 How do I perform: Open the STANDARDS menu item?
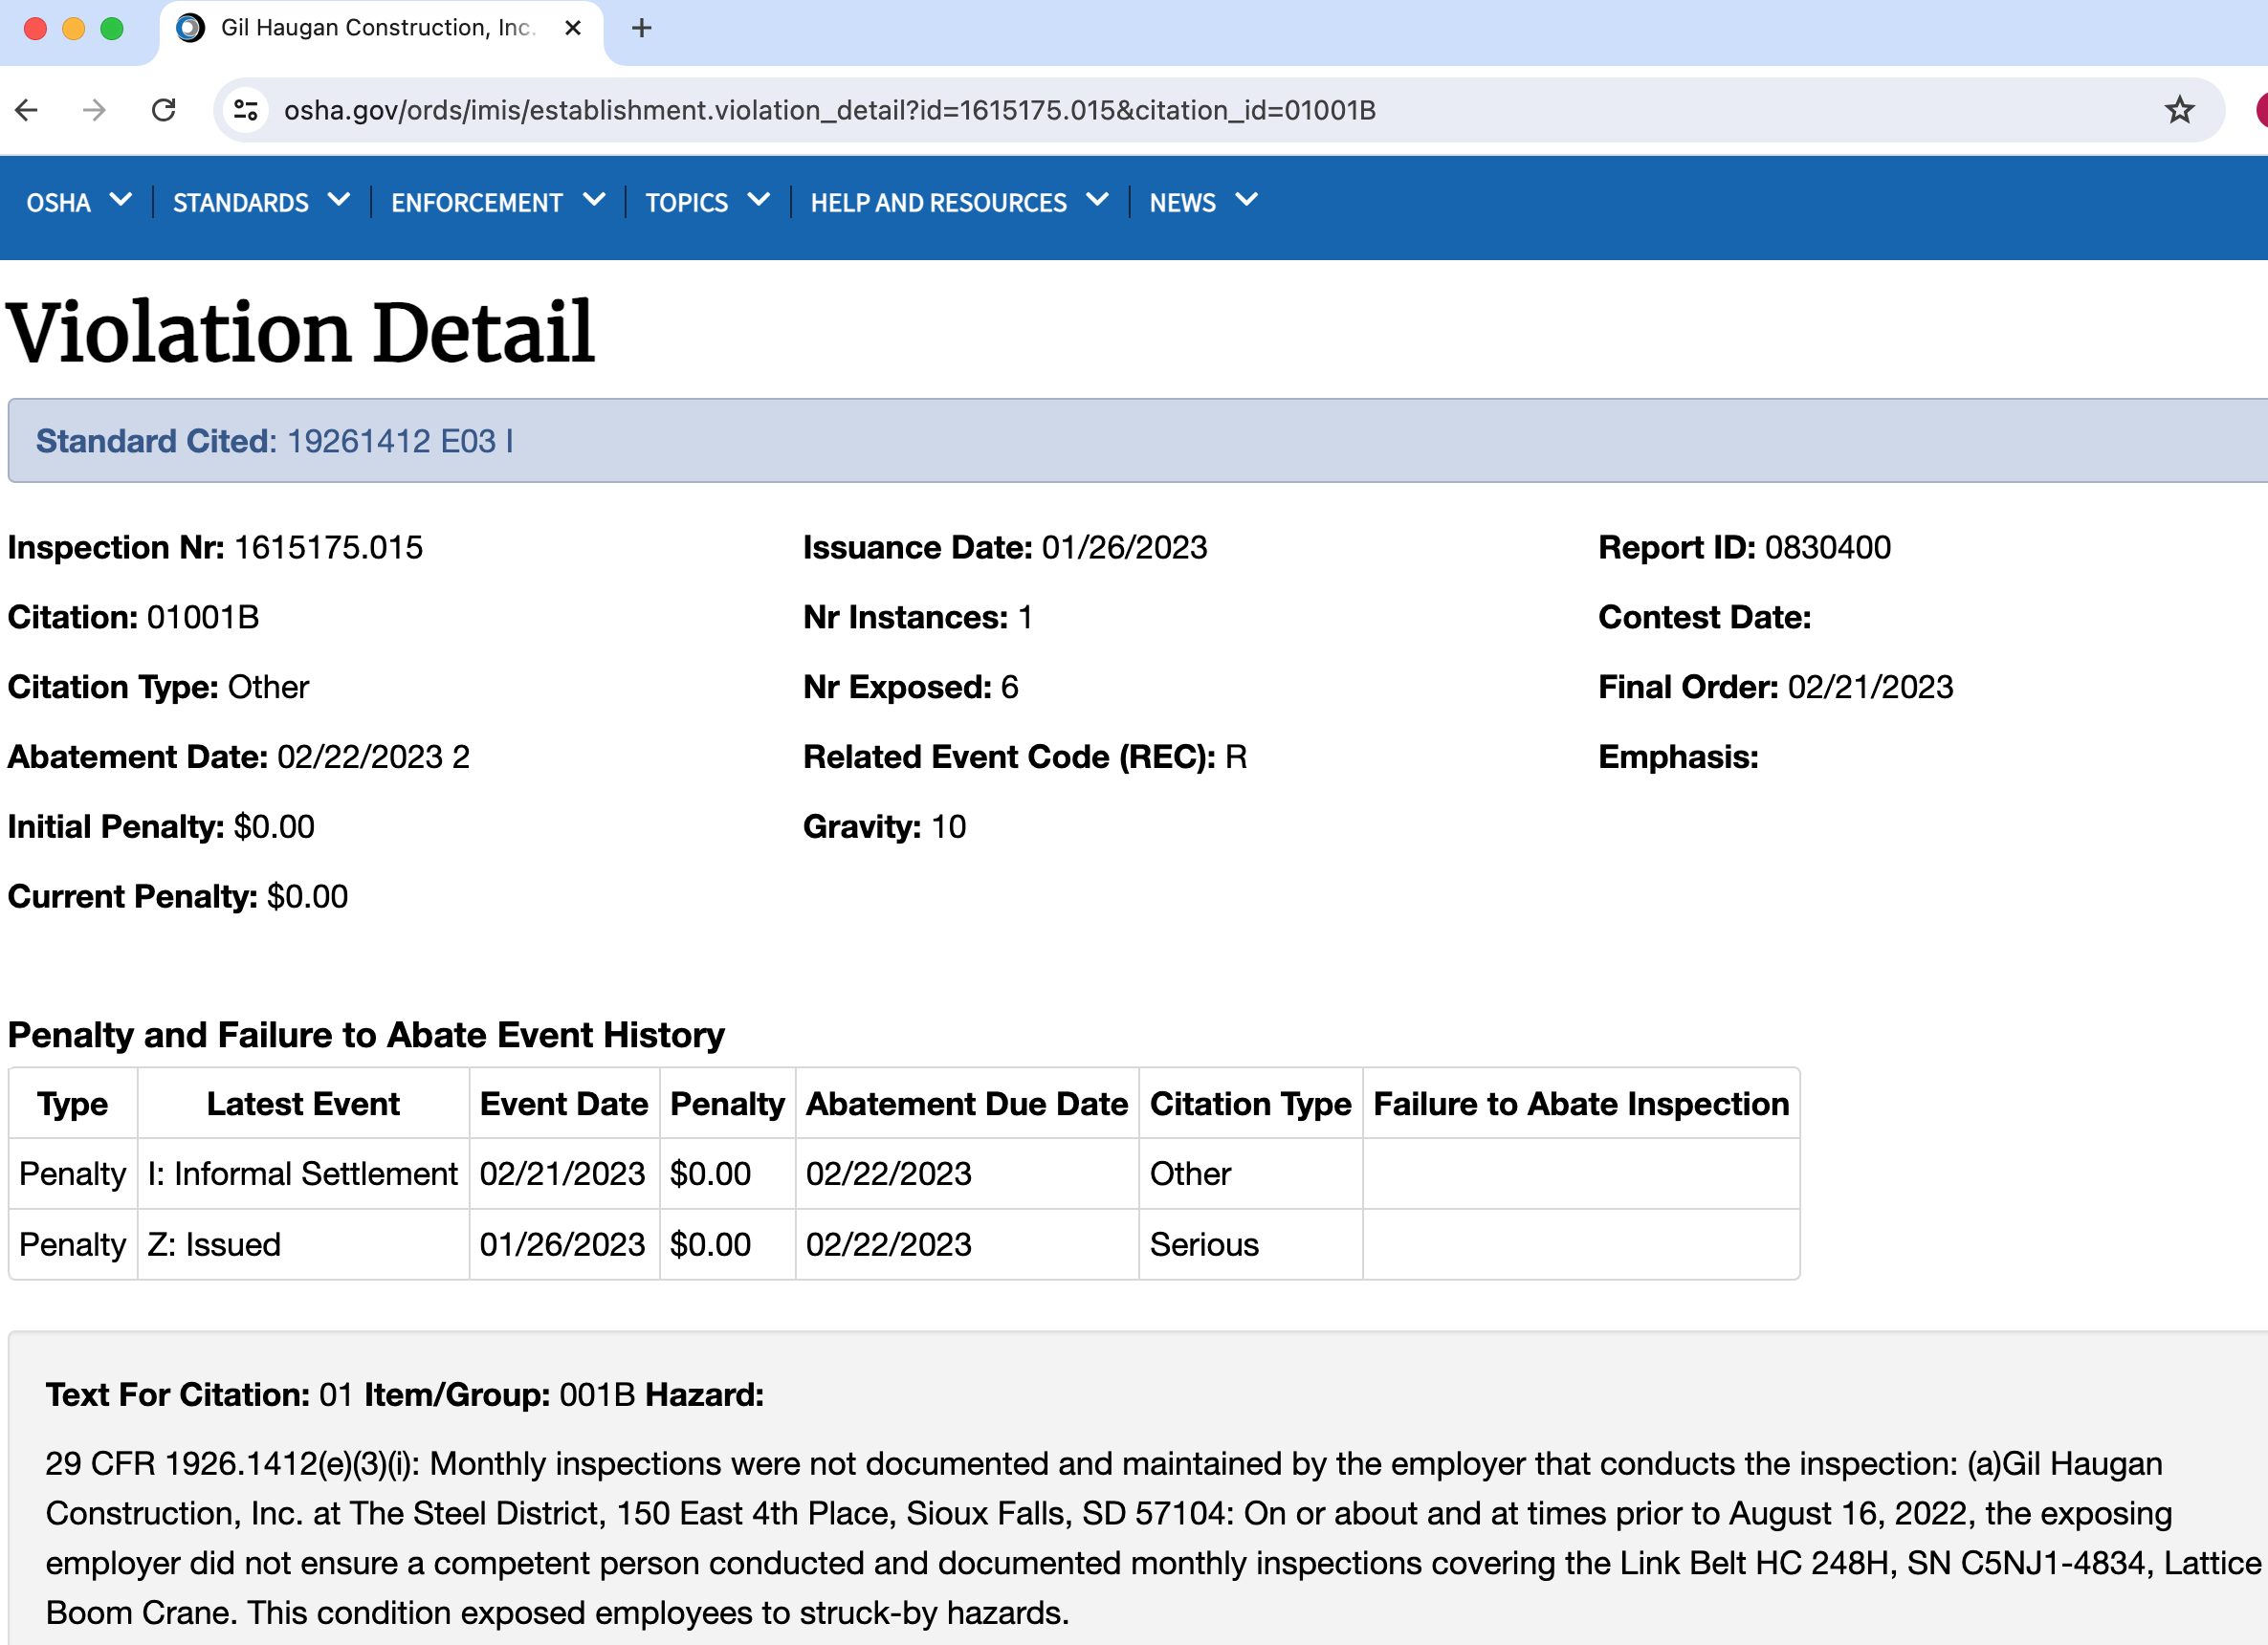pos(241,203)
